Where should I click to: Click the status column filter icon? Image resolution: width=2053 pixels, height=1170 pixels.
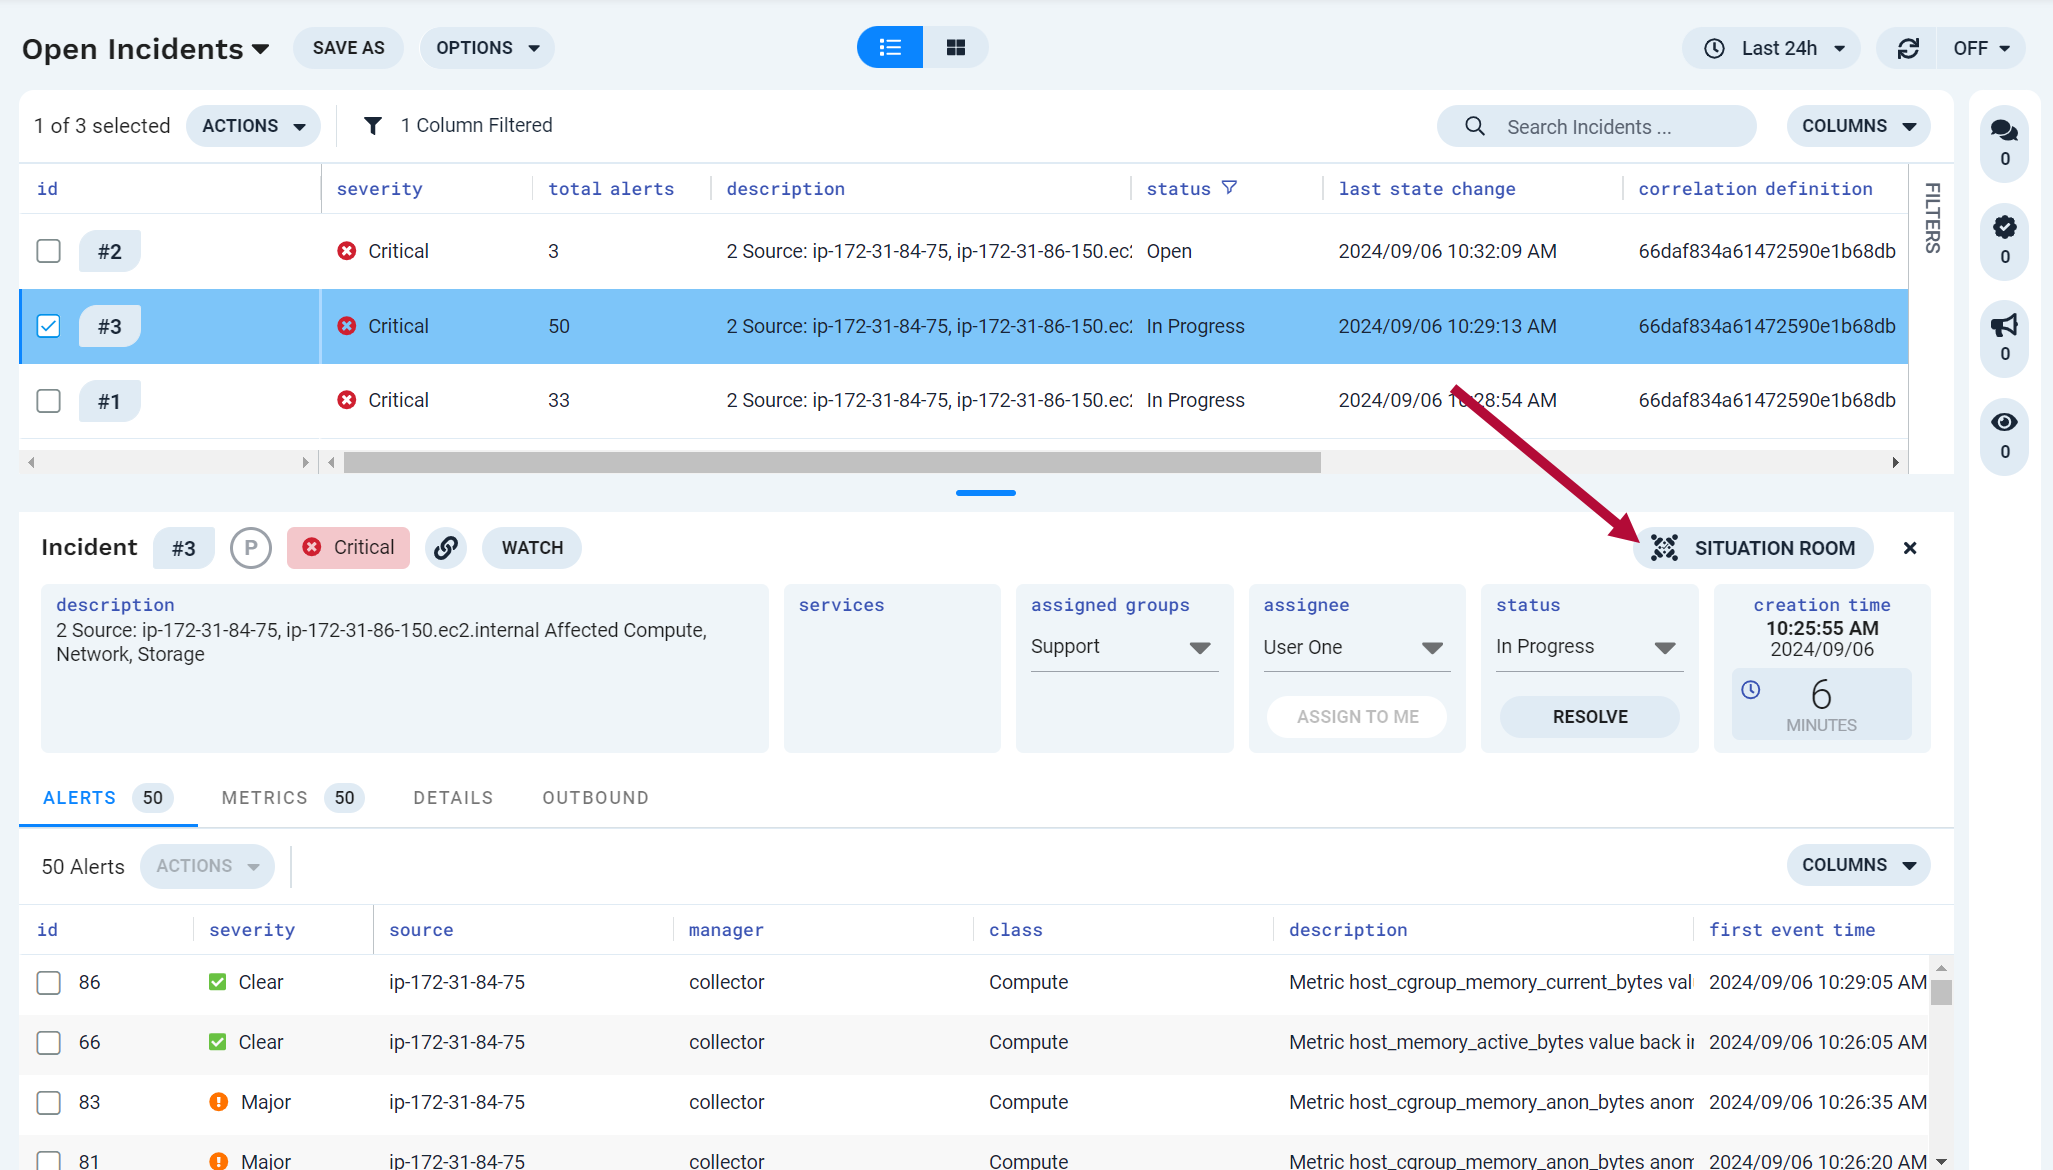coord(1229,188)
